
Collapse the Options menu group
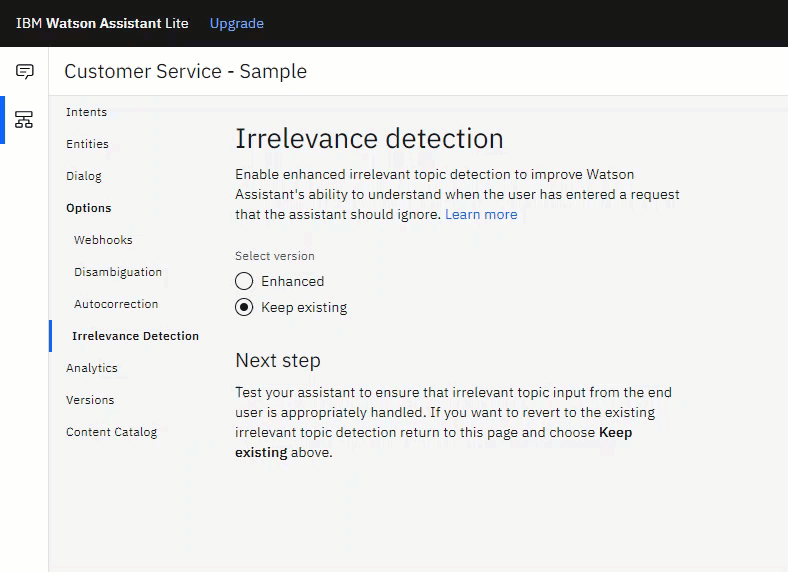(x=89, y=208)
